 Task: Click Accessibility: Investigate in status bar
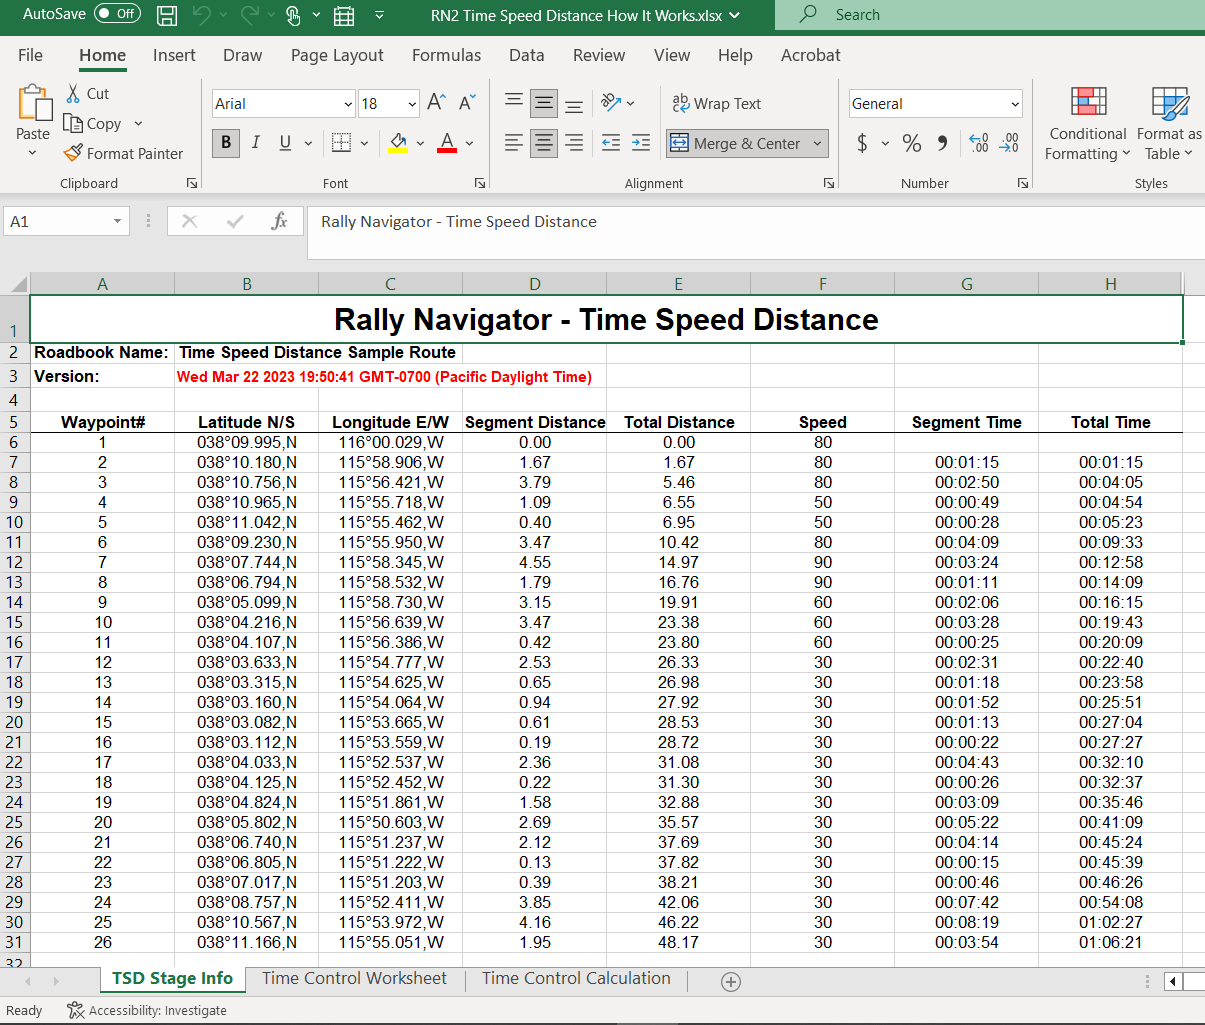(x=147, y=1010)
